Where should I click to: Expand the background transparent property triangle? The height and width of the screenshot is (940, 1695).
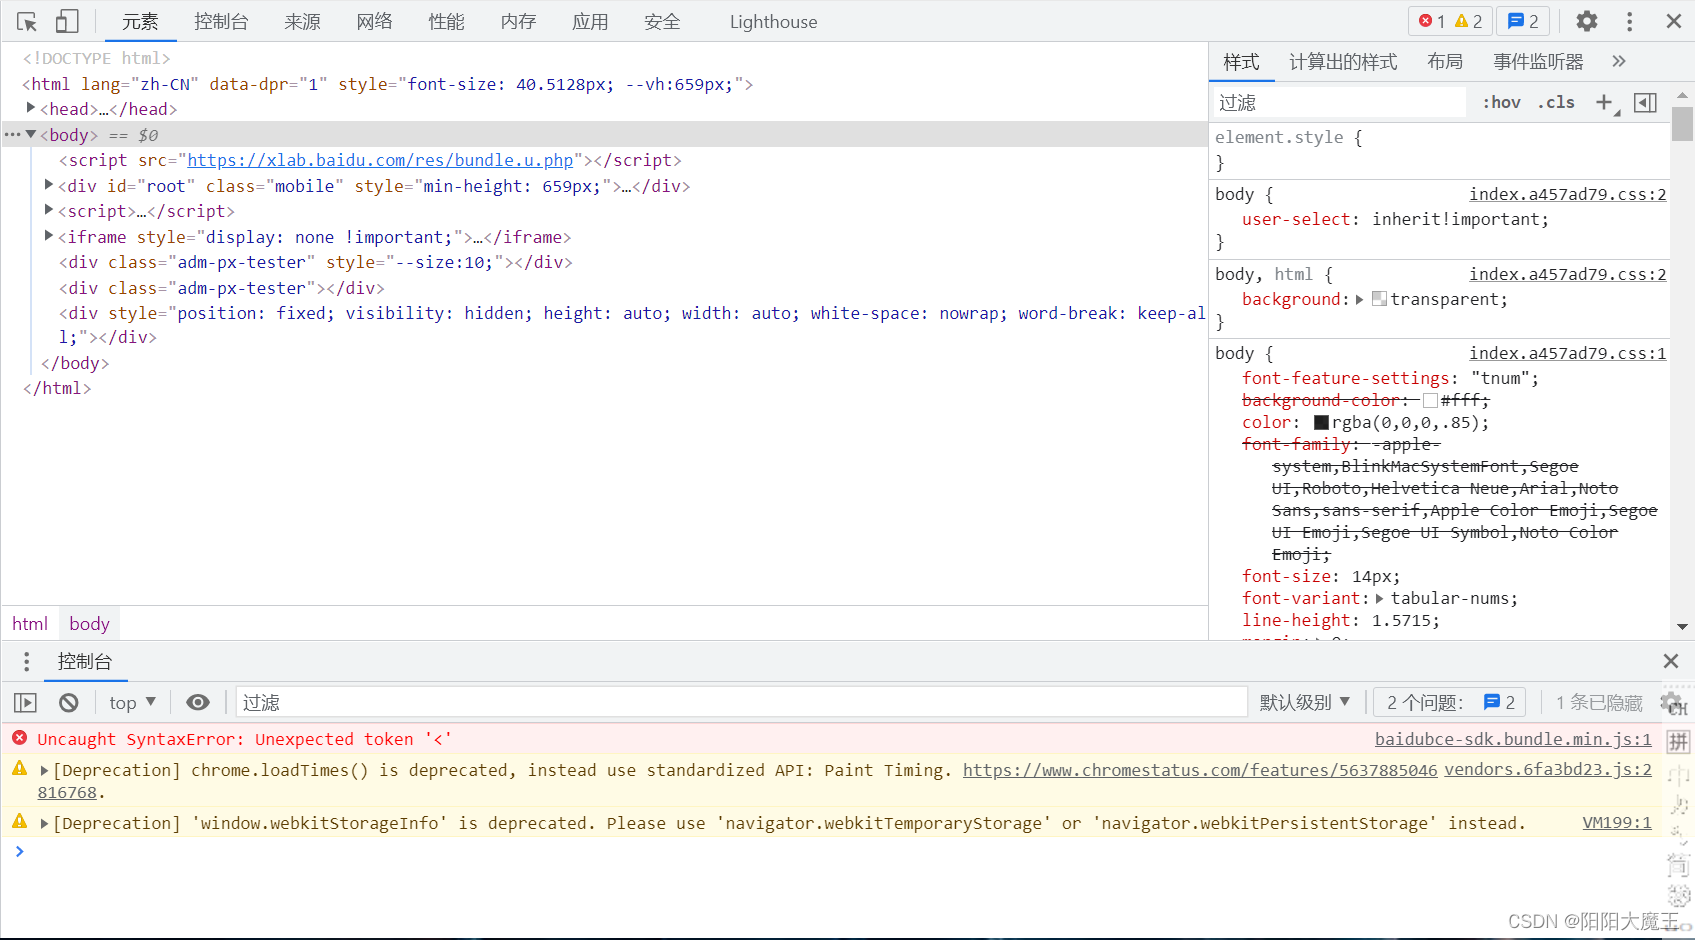coord(1360,299)
